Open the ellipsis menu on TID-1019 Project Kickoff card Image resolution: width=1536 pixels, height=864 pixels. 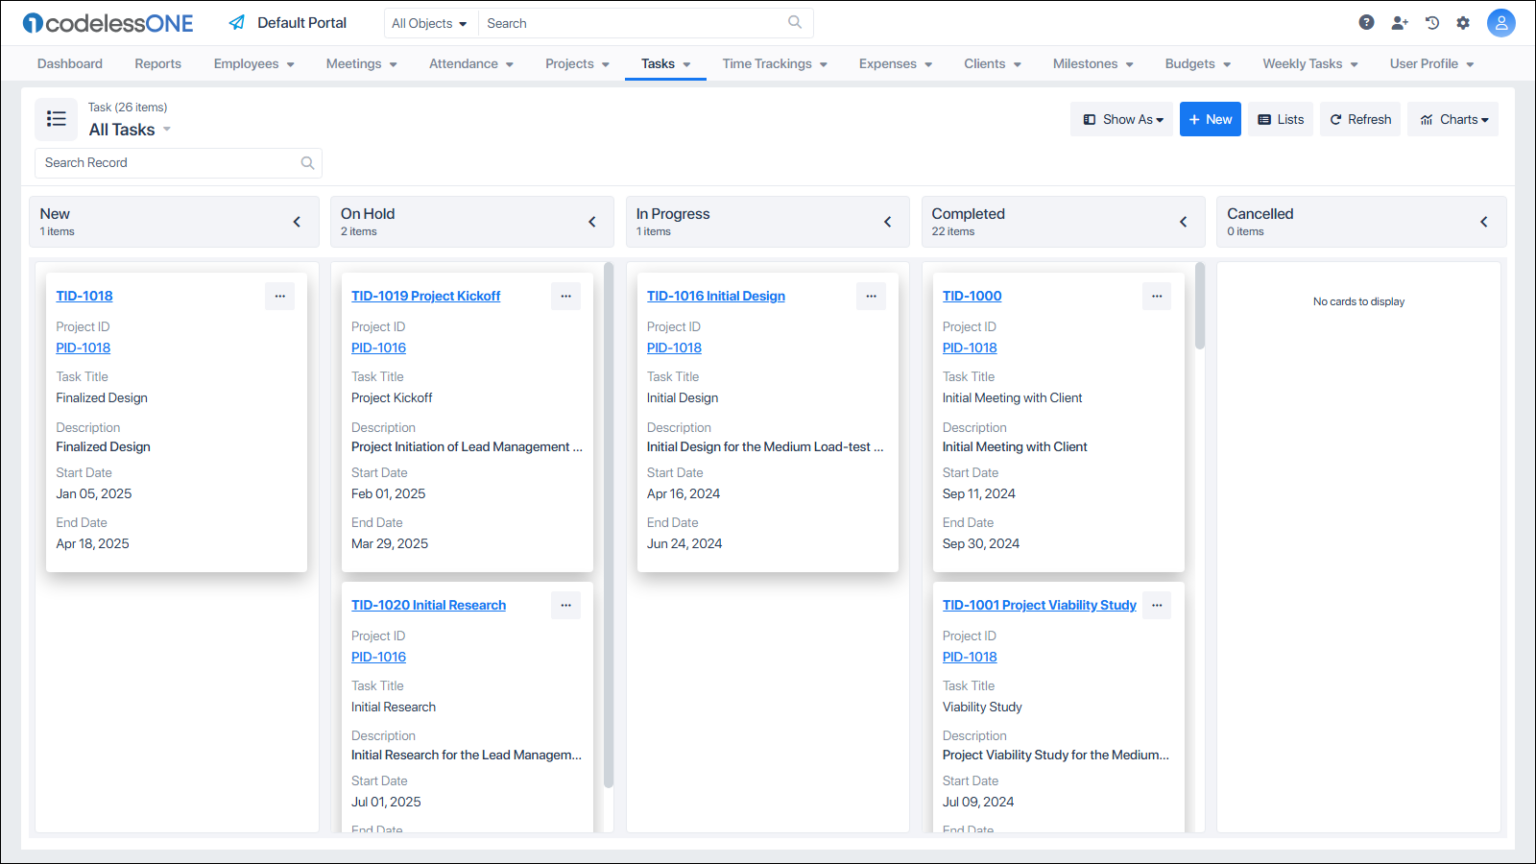click(x=566, y=296)
